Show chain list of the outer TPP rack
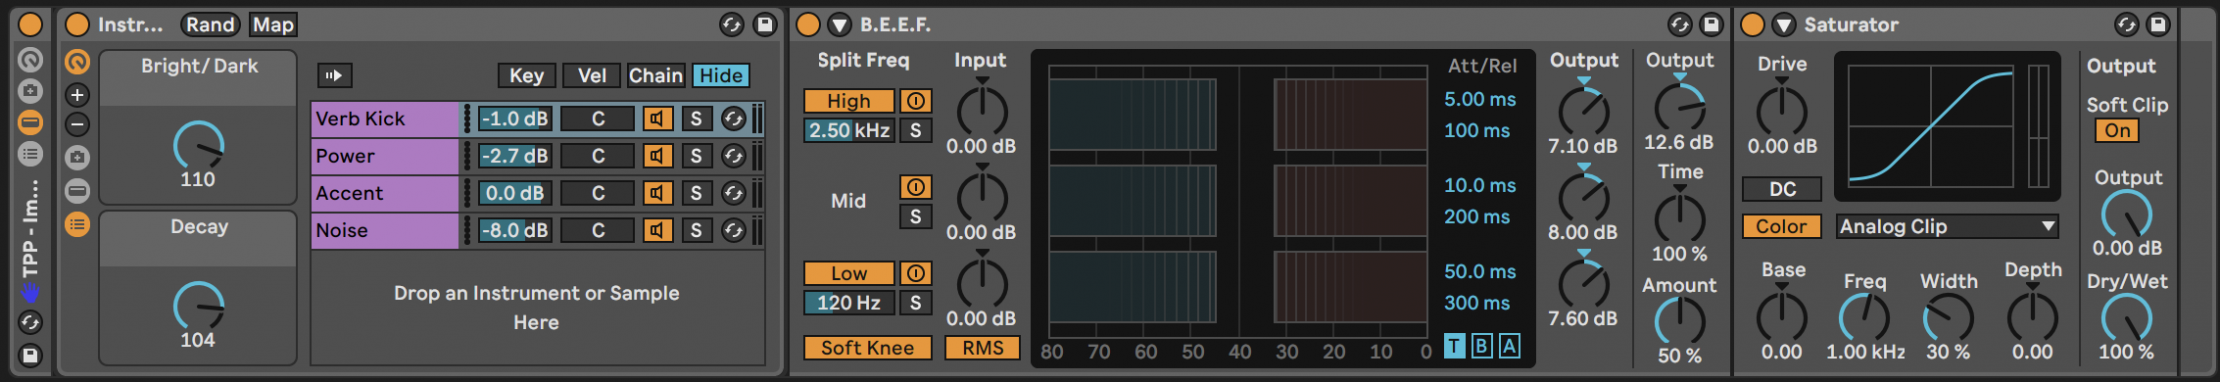The height and width of the screenshot is (382, 2220). point(30,155)
